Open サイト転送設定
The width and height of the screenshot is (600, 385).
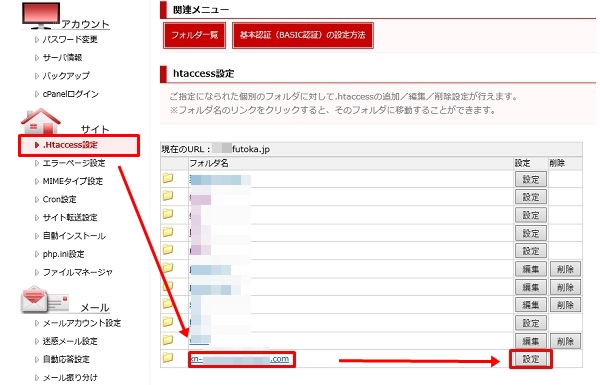pyautogui.click(x=70, y=218)
